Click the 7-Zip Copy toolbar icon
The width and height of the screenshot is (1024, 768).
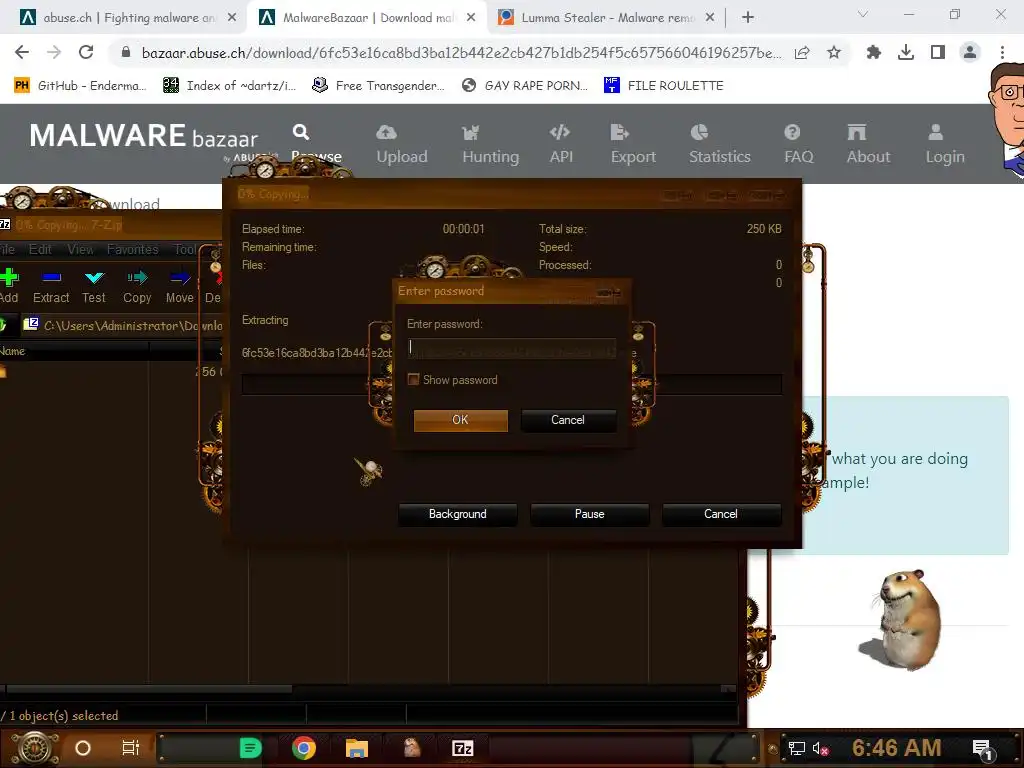pos(137,278)
